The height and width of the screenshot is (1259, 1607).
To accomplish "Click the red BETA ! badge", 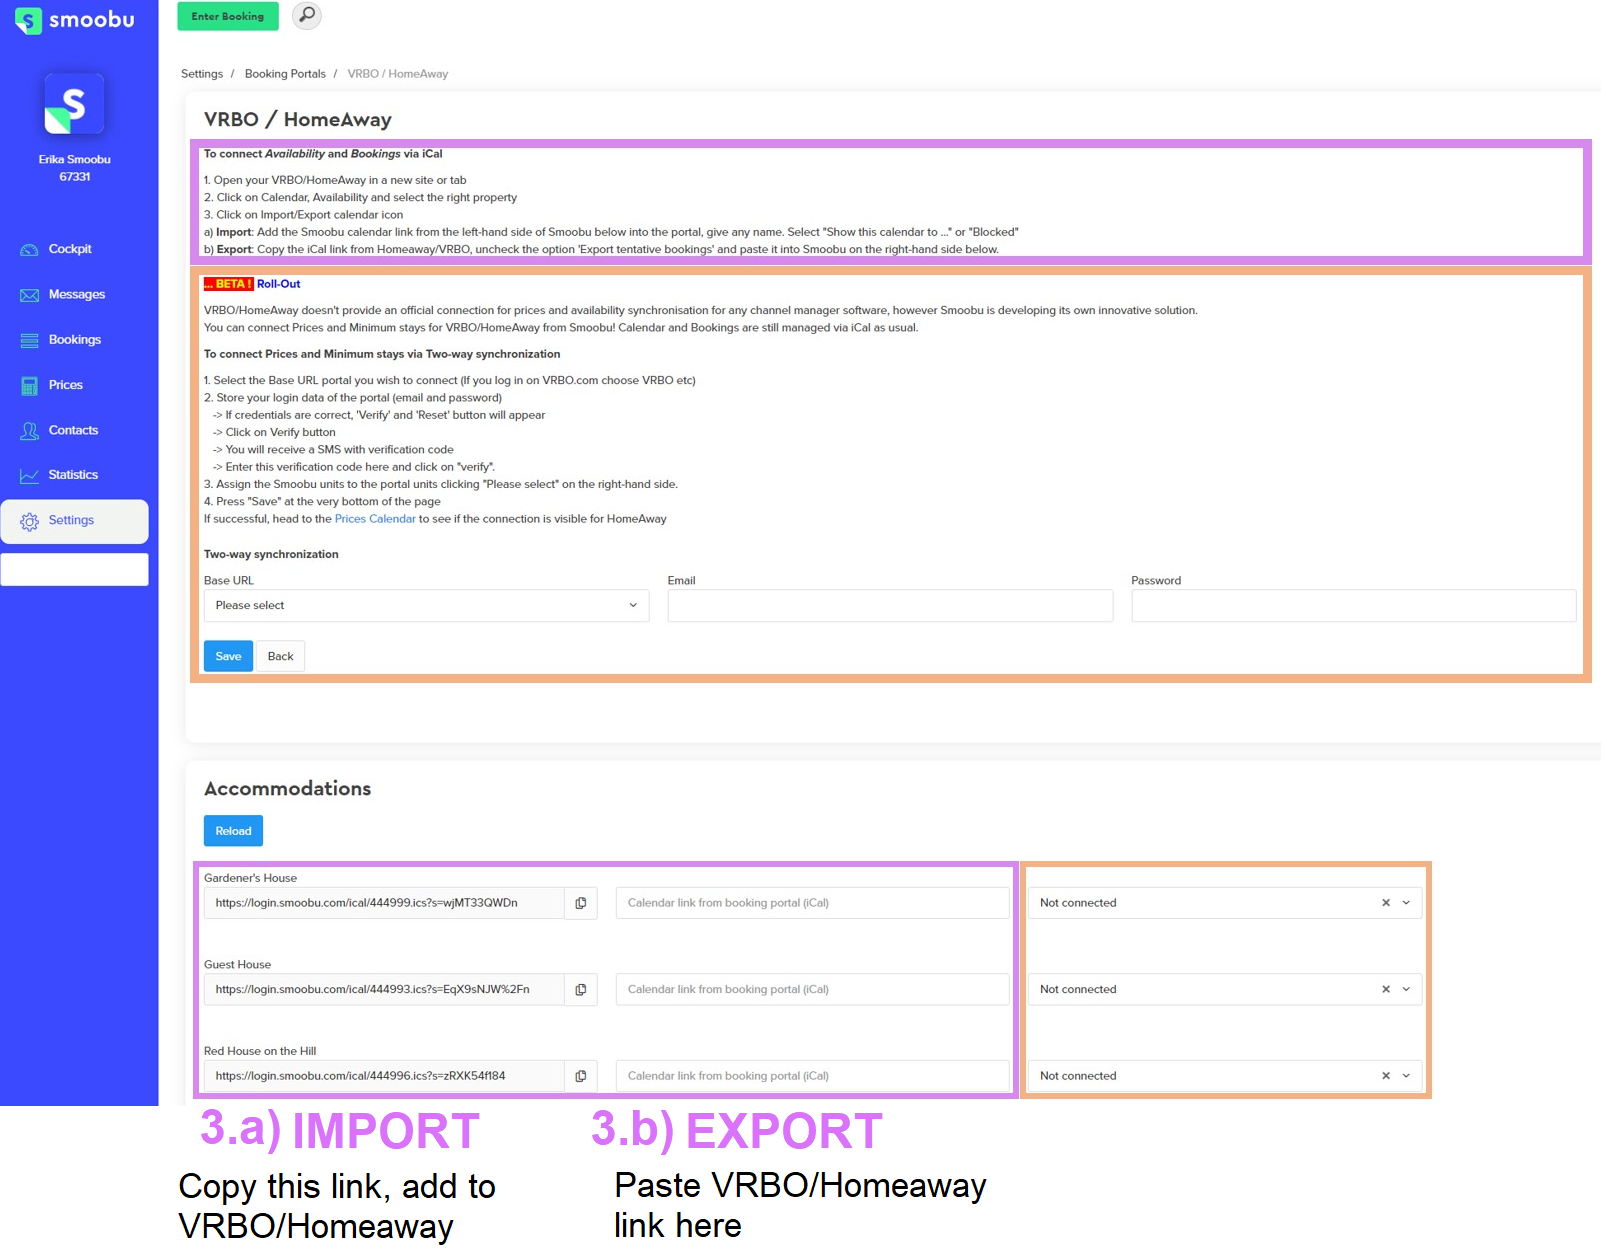I will click(x=229, y=284).
